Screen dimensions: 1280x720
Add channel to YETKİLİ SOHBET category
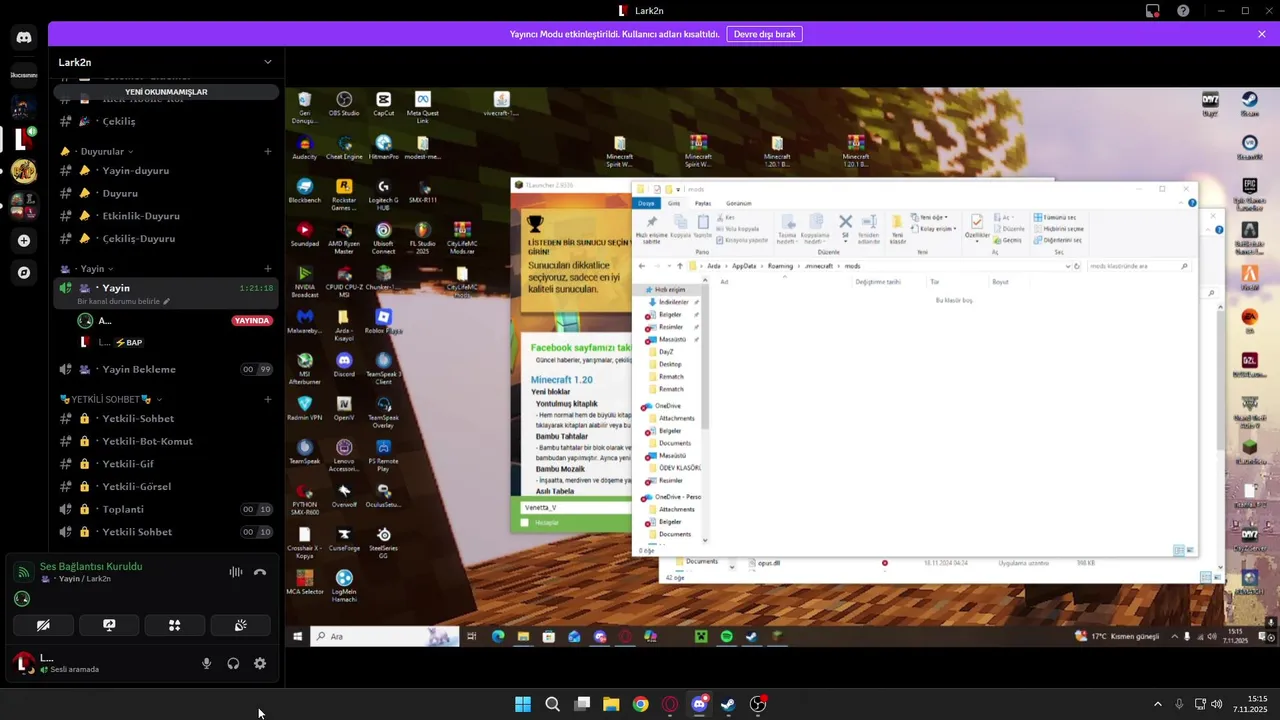(267, 399)
